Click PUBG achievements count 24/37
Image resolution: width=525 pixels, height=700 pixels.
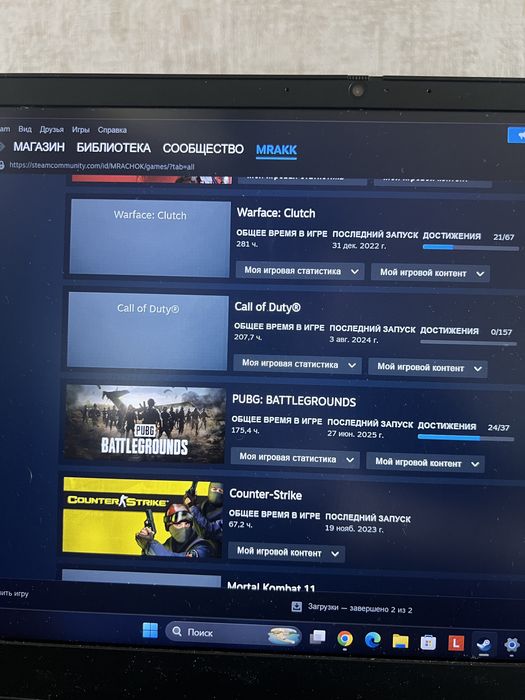pos(498,428)
